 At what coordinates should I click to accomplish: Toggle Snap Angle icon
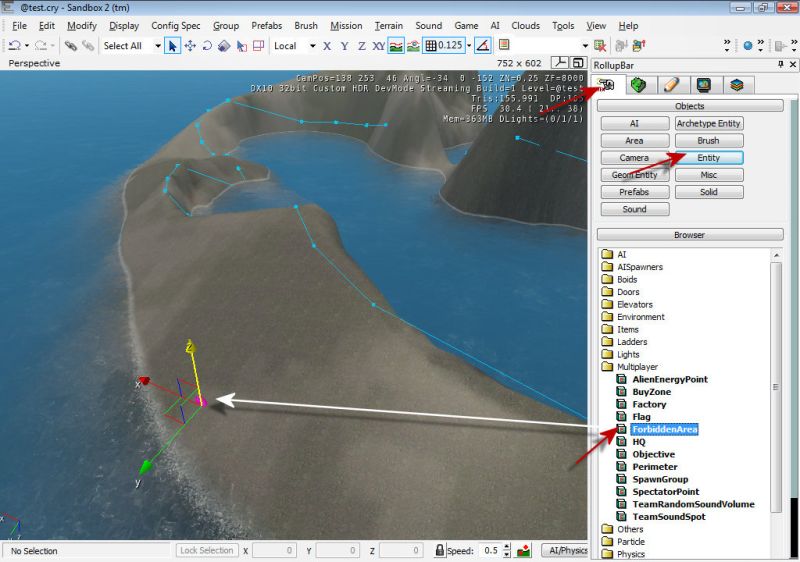pos(483,45)
